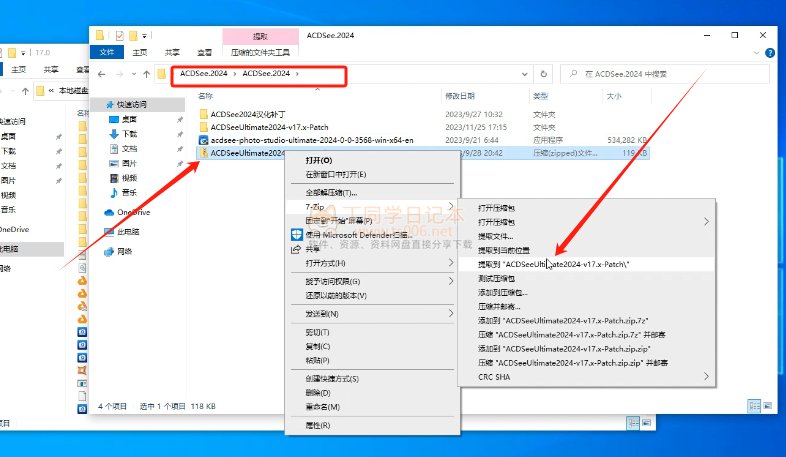Select the ACDSee2024汉化补丁 folder
The height and width of the screenshot is (457, 786).
248,114
